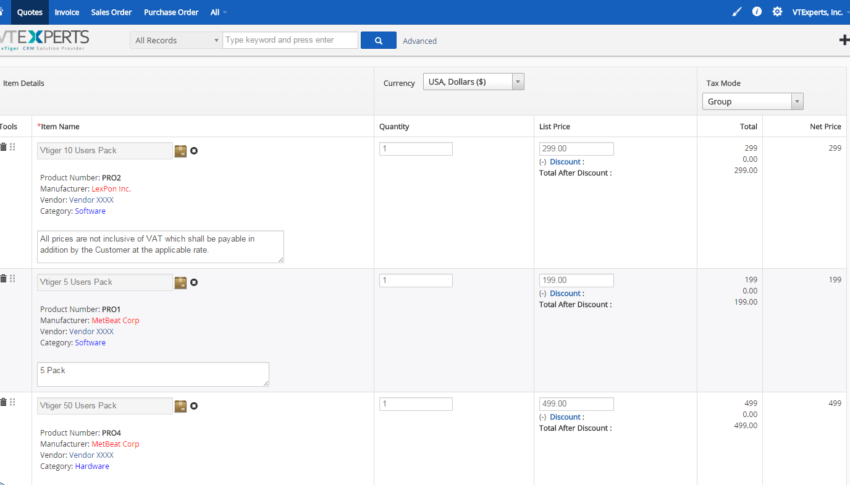This screenshot has width=850, height=485.
Task: Click the Quantity column header
Action: click(394, 126)
